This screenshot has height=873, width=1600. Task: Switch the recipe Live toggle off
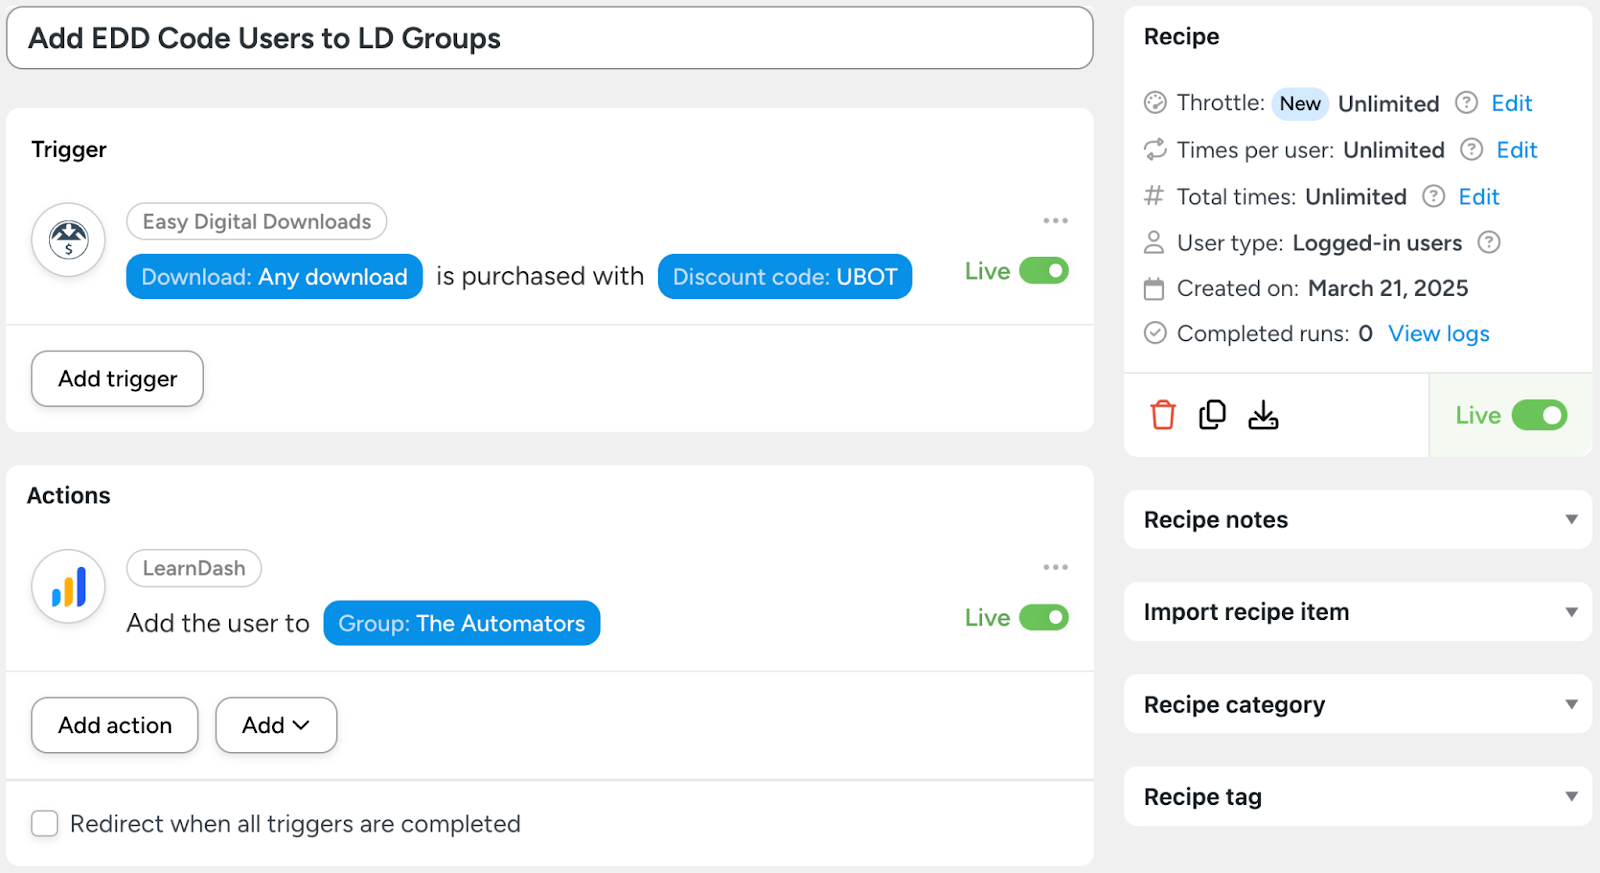[1539, 415]
